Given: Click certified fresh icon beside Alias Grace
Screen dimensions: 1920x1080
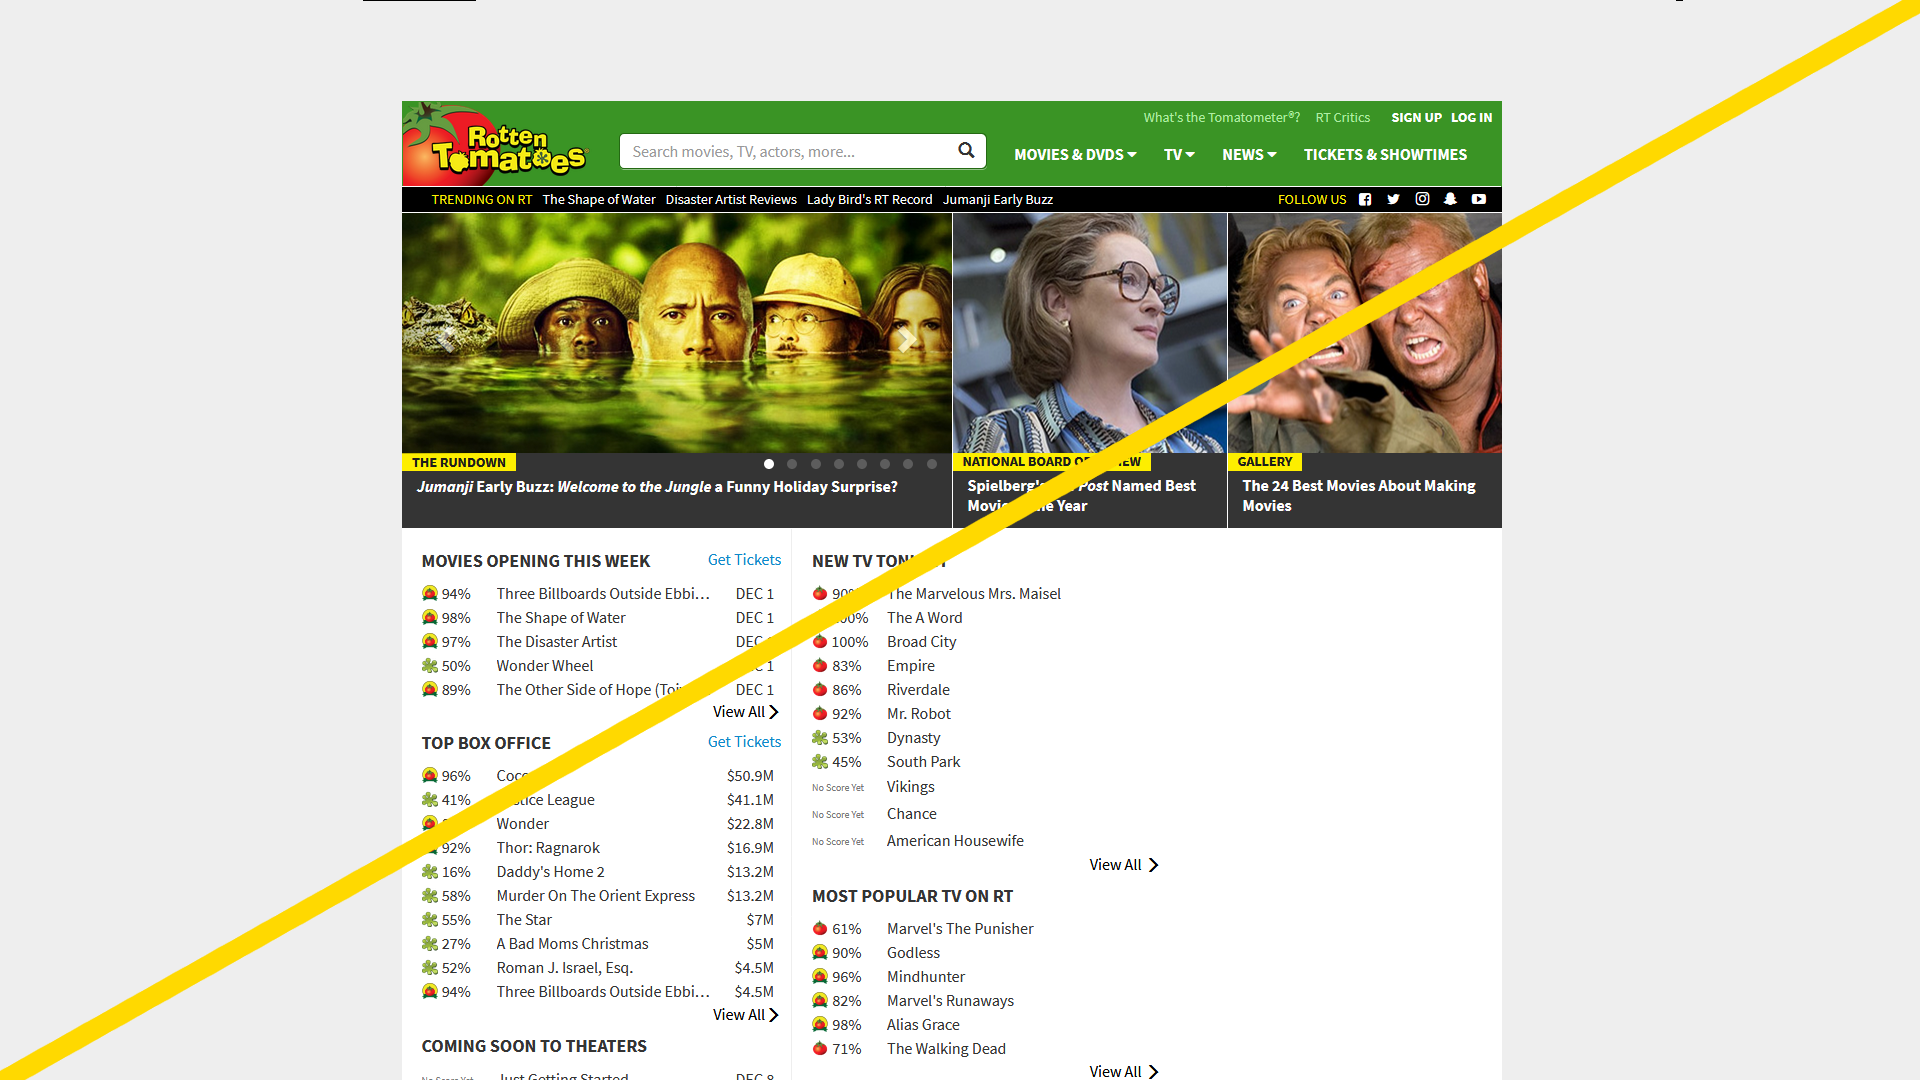Looking at the screenshot, I should [x=820, y=1025].
